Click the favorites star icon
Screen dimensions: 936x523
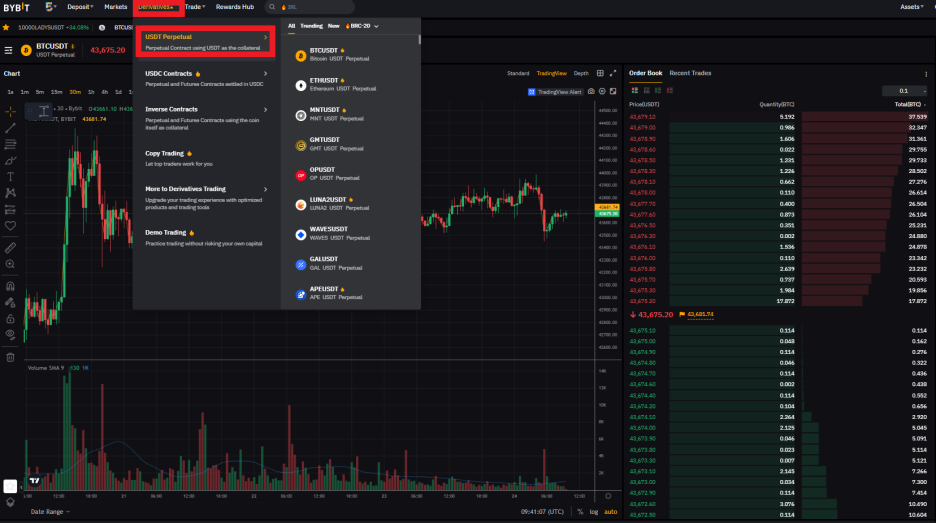6,27
